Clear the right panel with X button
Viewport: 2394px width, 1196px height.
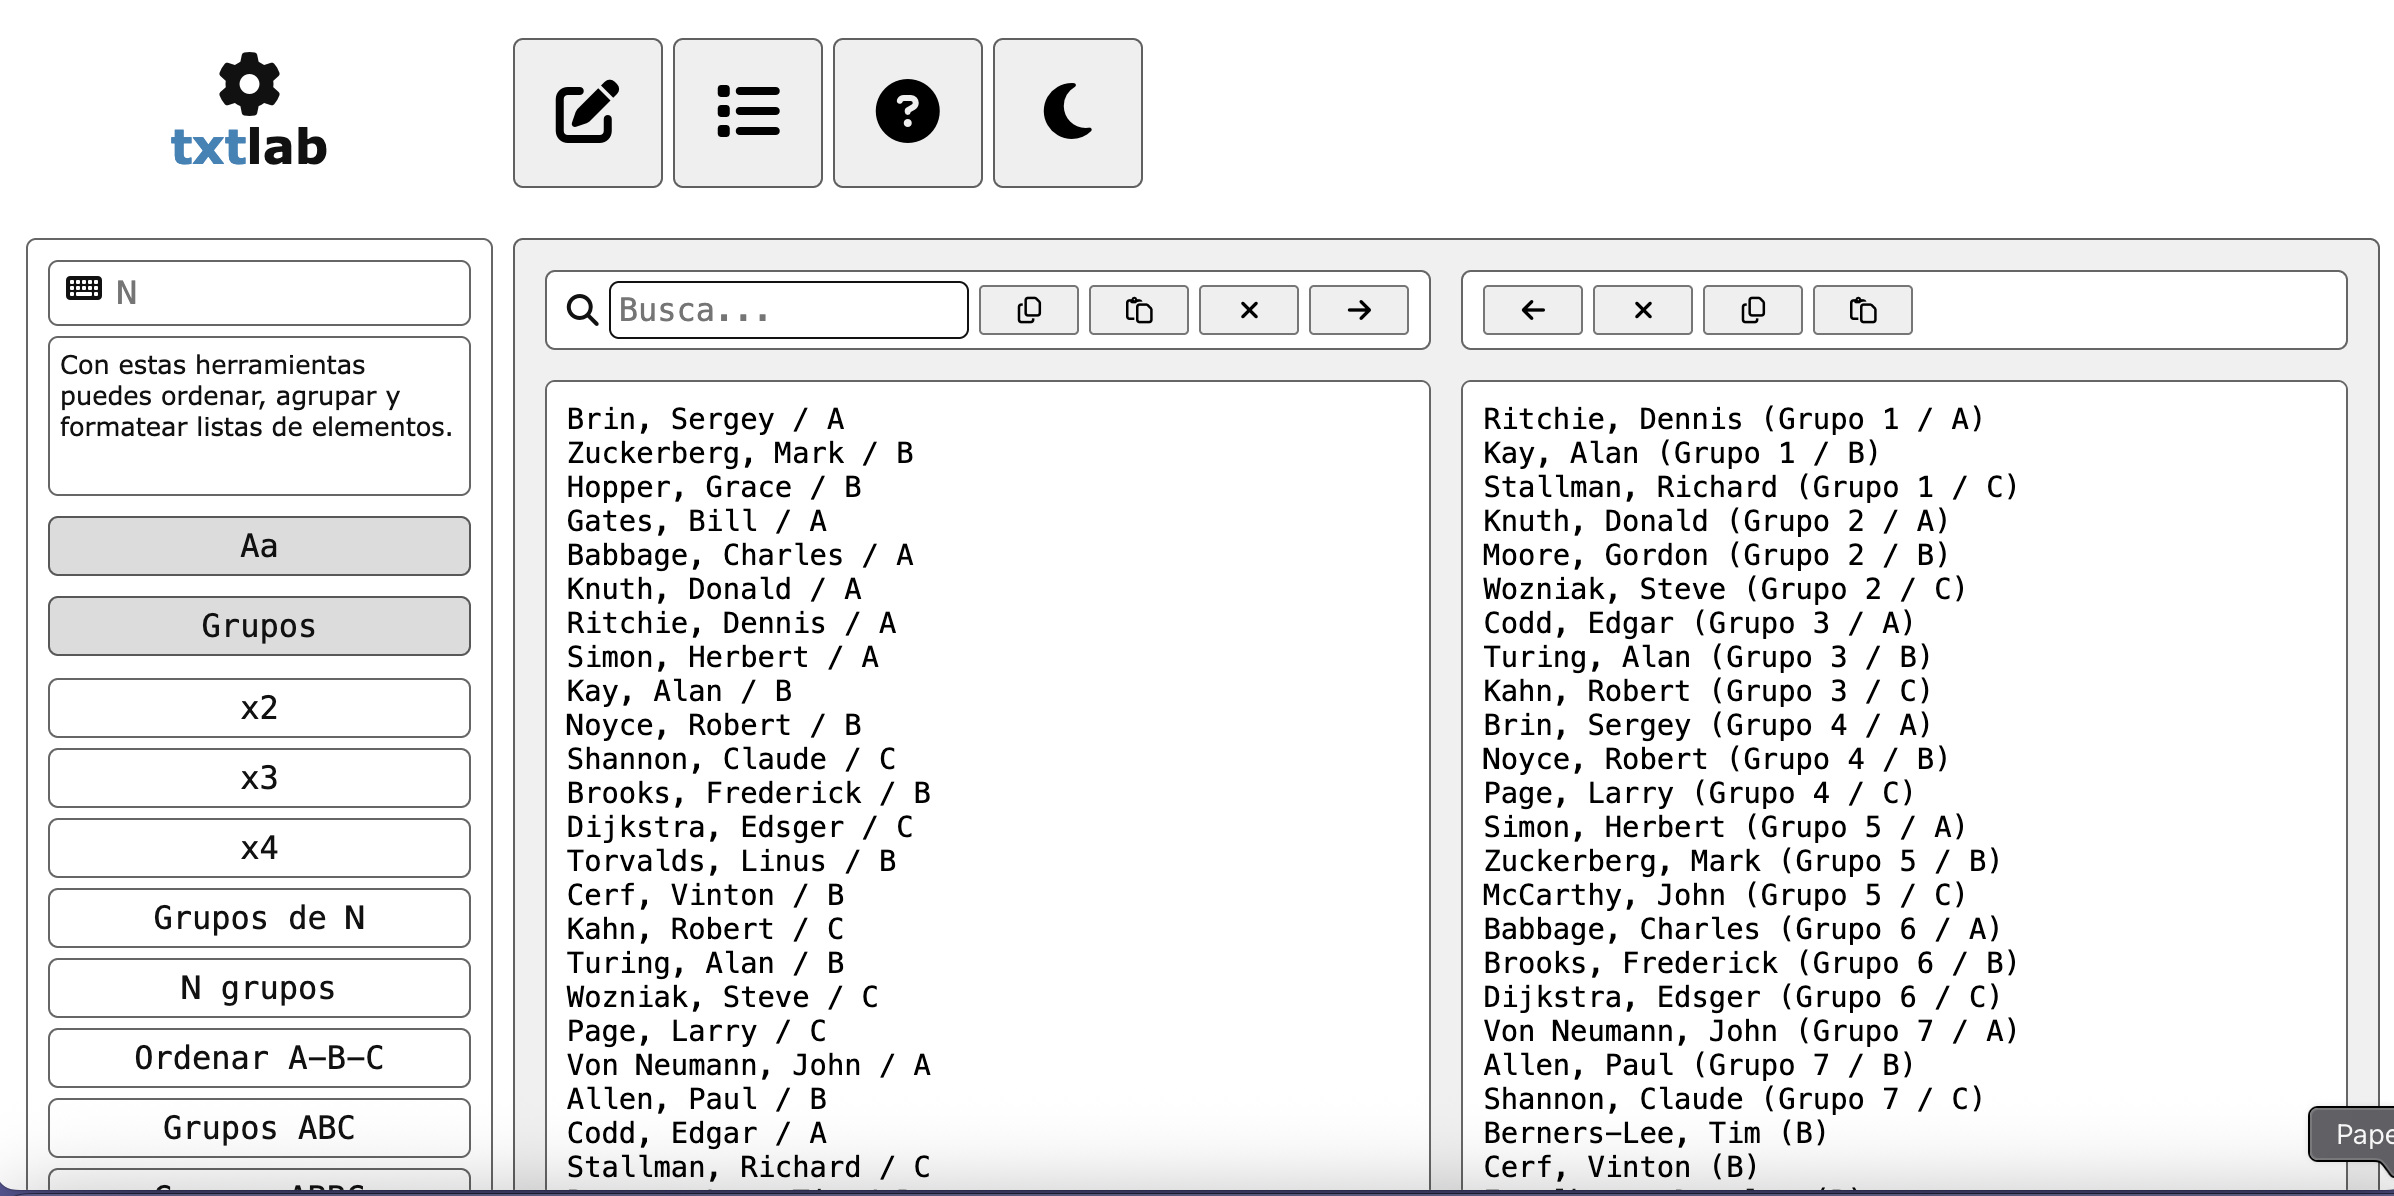pos(1643,310)
